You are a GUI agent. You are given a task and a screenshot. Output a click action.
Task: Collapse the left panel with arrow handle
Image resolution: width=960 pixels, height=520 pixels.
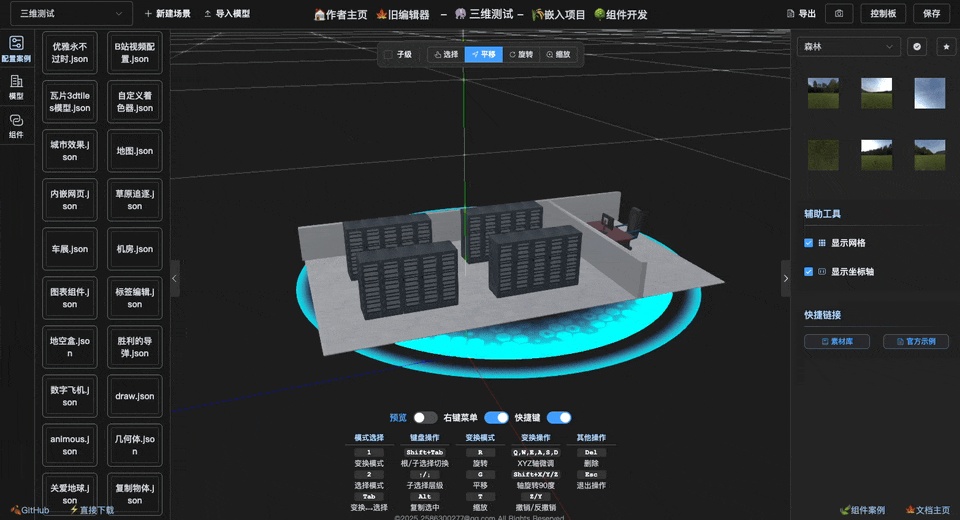point(174,278)
